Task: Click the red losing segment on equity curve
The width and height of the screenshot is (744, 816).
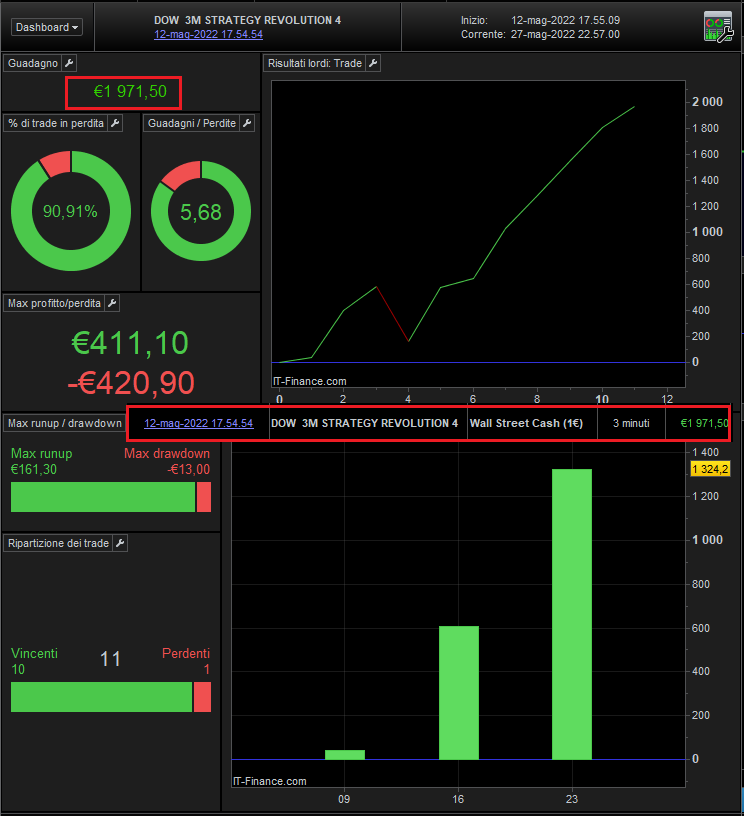Action: (x=393, y=314)
